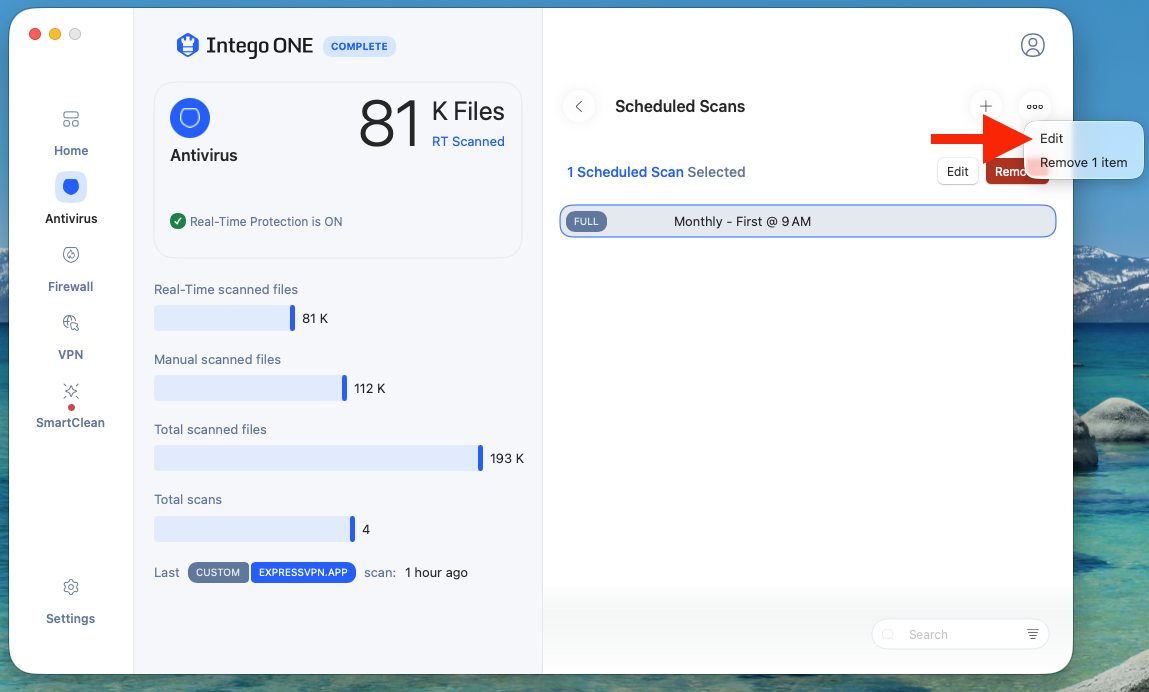Click the RT Scanned link
The height and width of the screenshot is (692, 1149).
click(468, 141)
